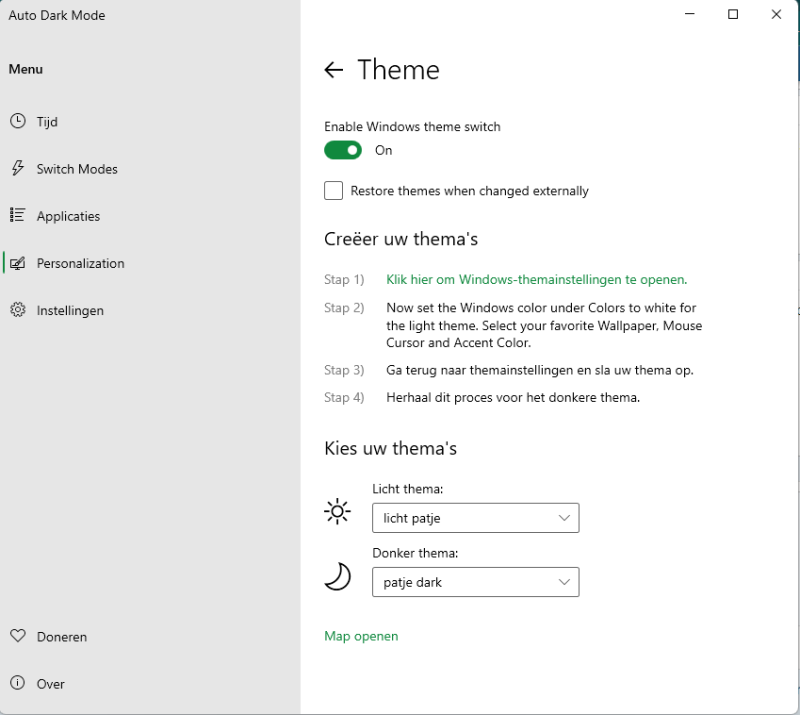Disable the Windows theme switch toggle
This screenshot has width=800, height=715.
pyautogui.click(x=343, y=150)
